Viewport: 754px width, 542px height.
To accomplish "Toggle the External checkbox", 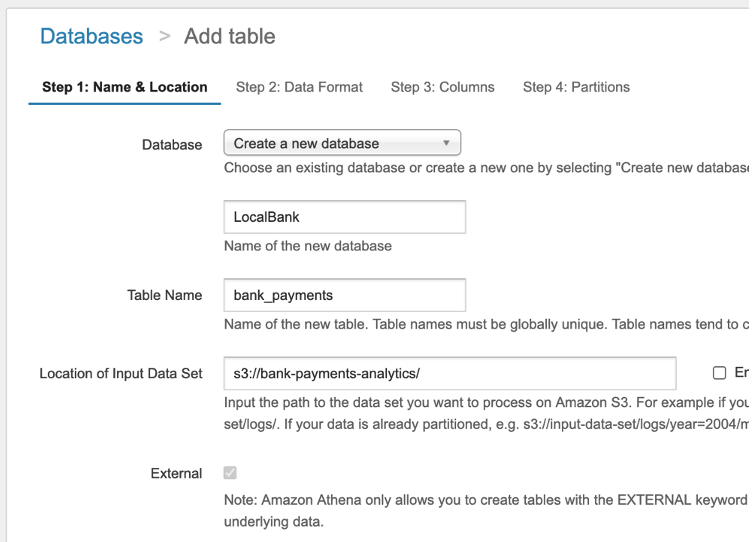I will pyautogui.click(x=230, y=473).
